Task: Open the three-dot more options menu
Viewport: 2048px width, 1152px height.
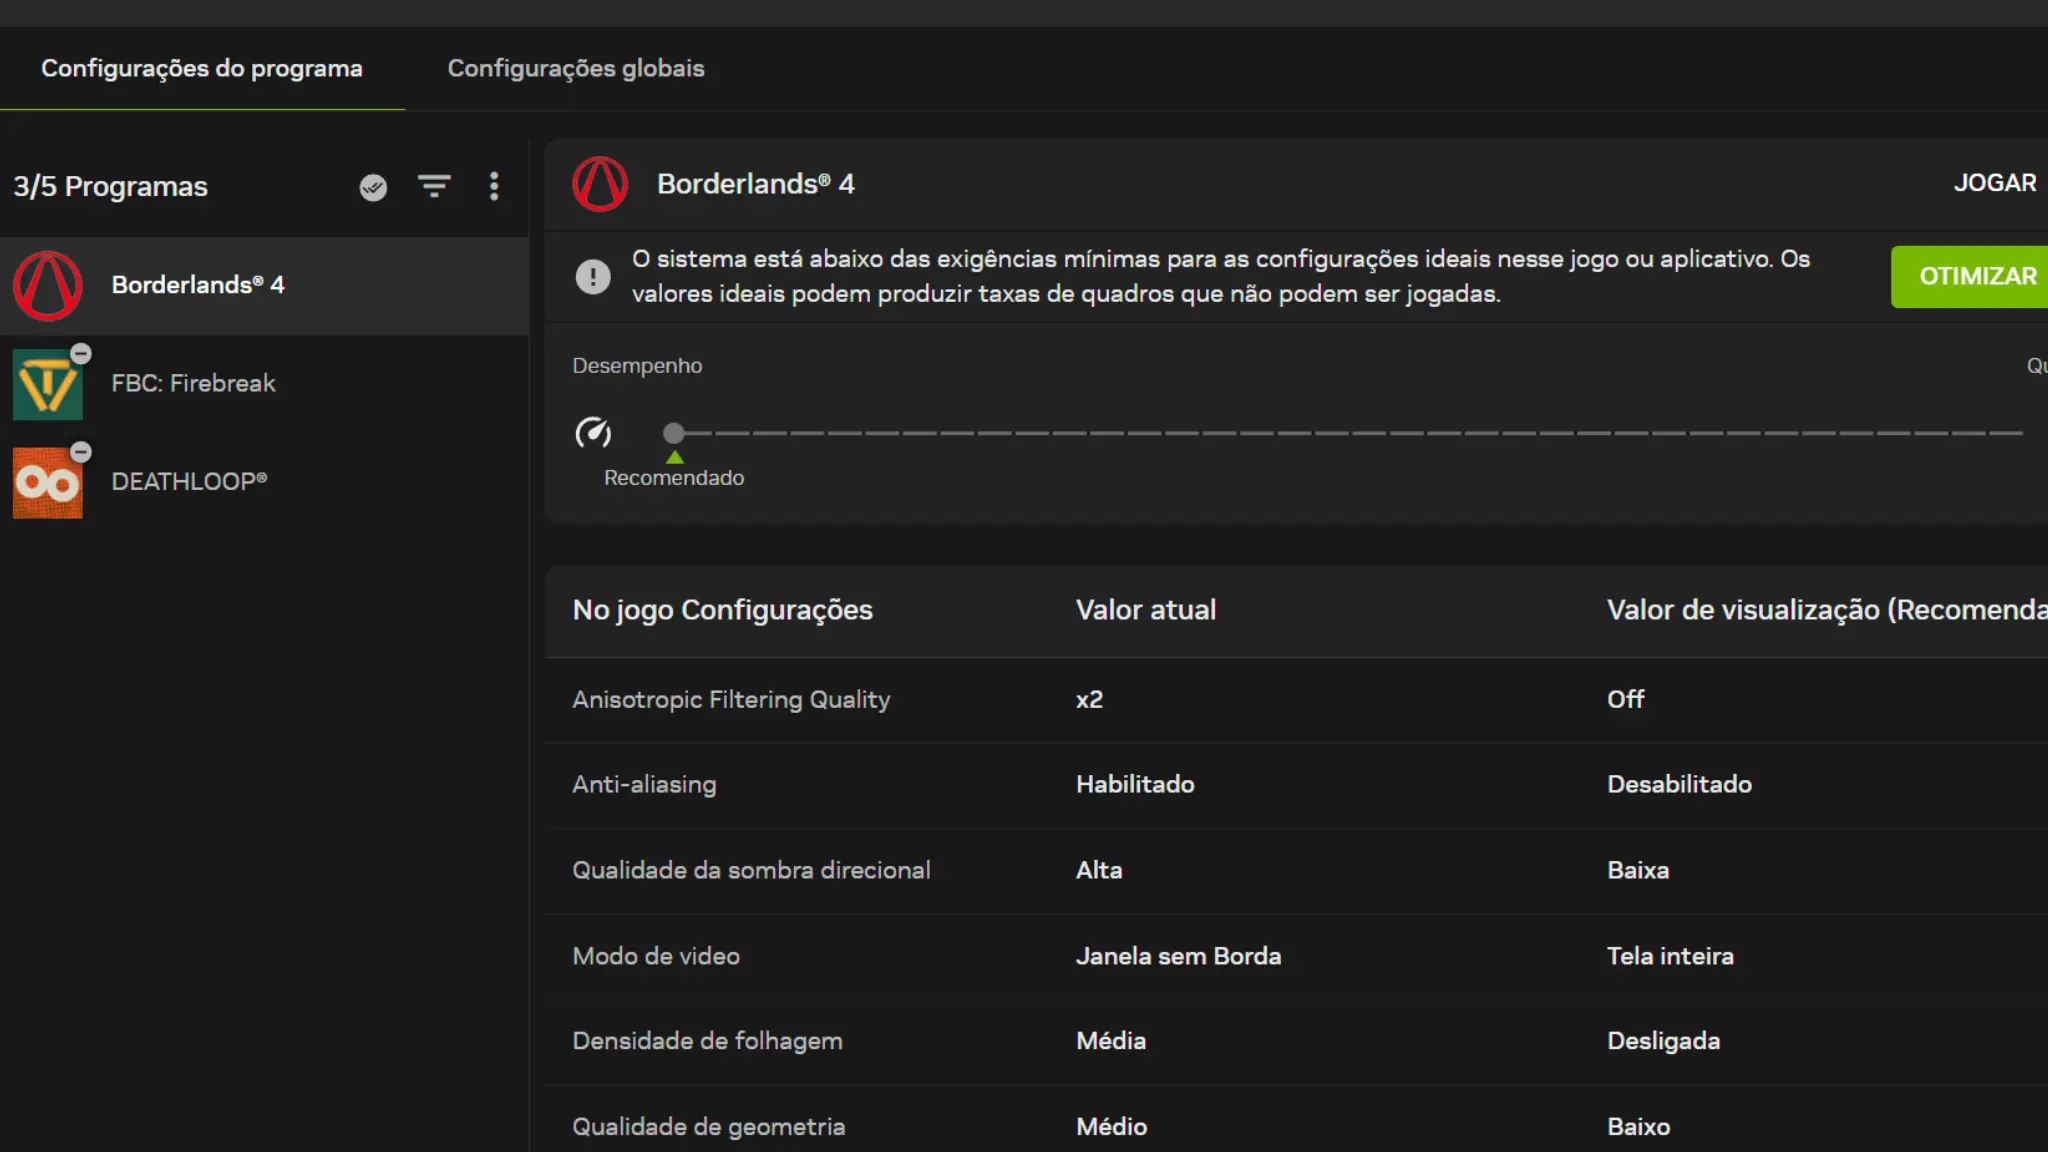Action: point(494,186)
